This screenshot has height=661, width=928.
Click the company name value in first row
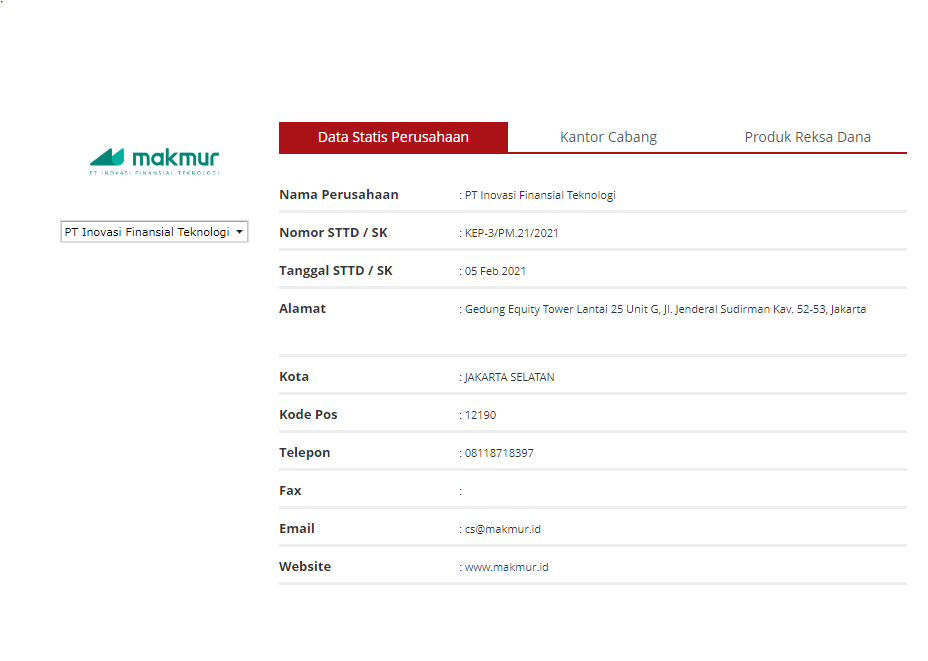pos(540,195)
